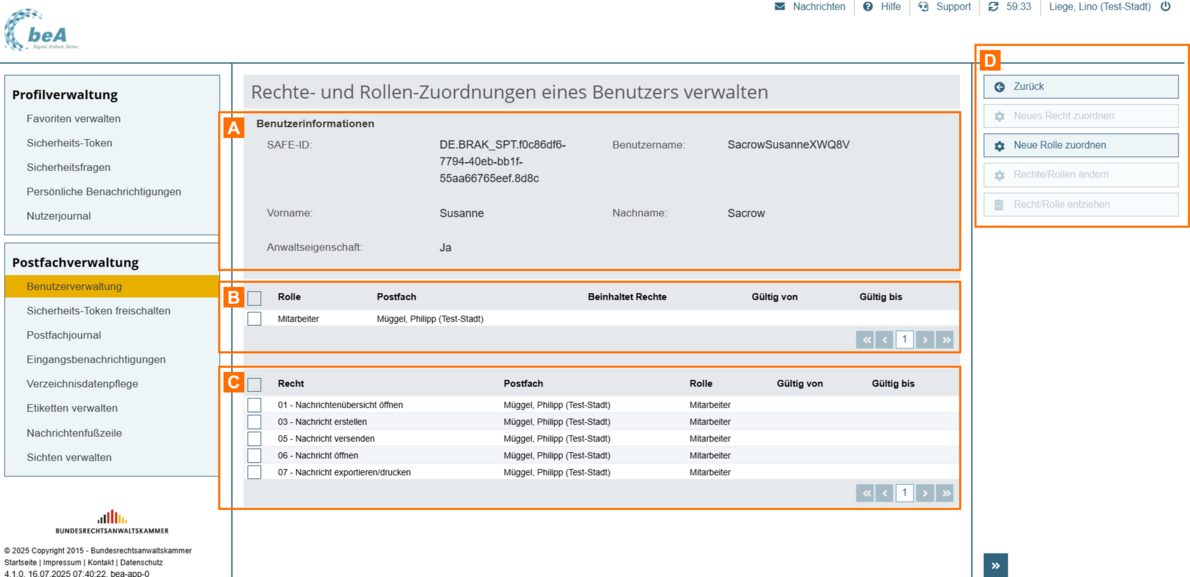Collapse right action panel with double chevron
1190x577 pixels.
(995, 565)
